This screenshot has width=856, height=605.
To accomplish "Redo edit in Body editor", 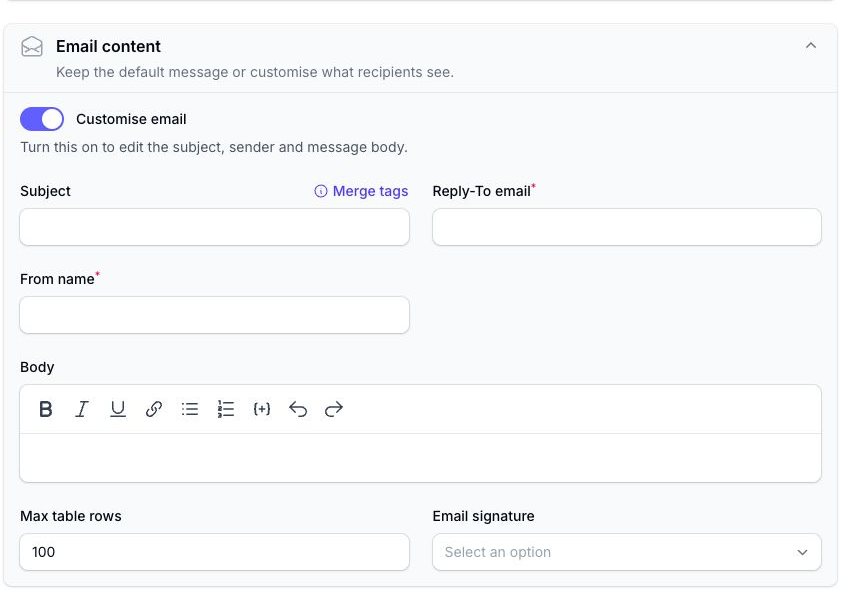I will pyautogui.click(x=334, y=409).
